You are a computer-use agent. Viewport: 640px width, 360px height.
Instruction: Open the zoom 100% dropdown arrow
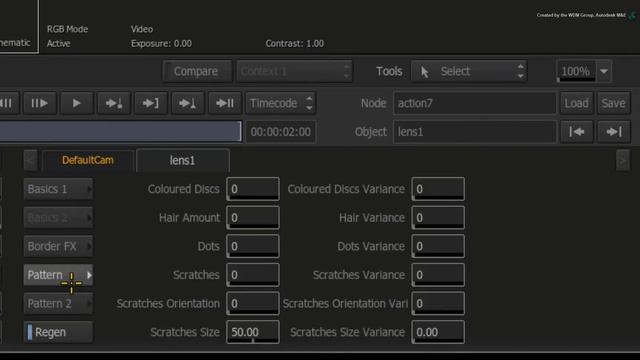[x=604, y=71]
